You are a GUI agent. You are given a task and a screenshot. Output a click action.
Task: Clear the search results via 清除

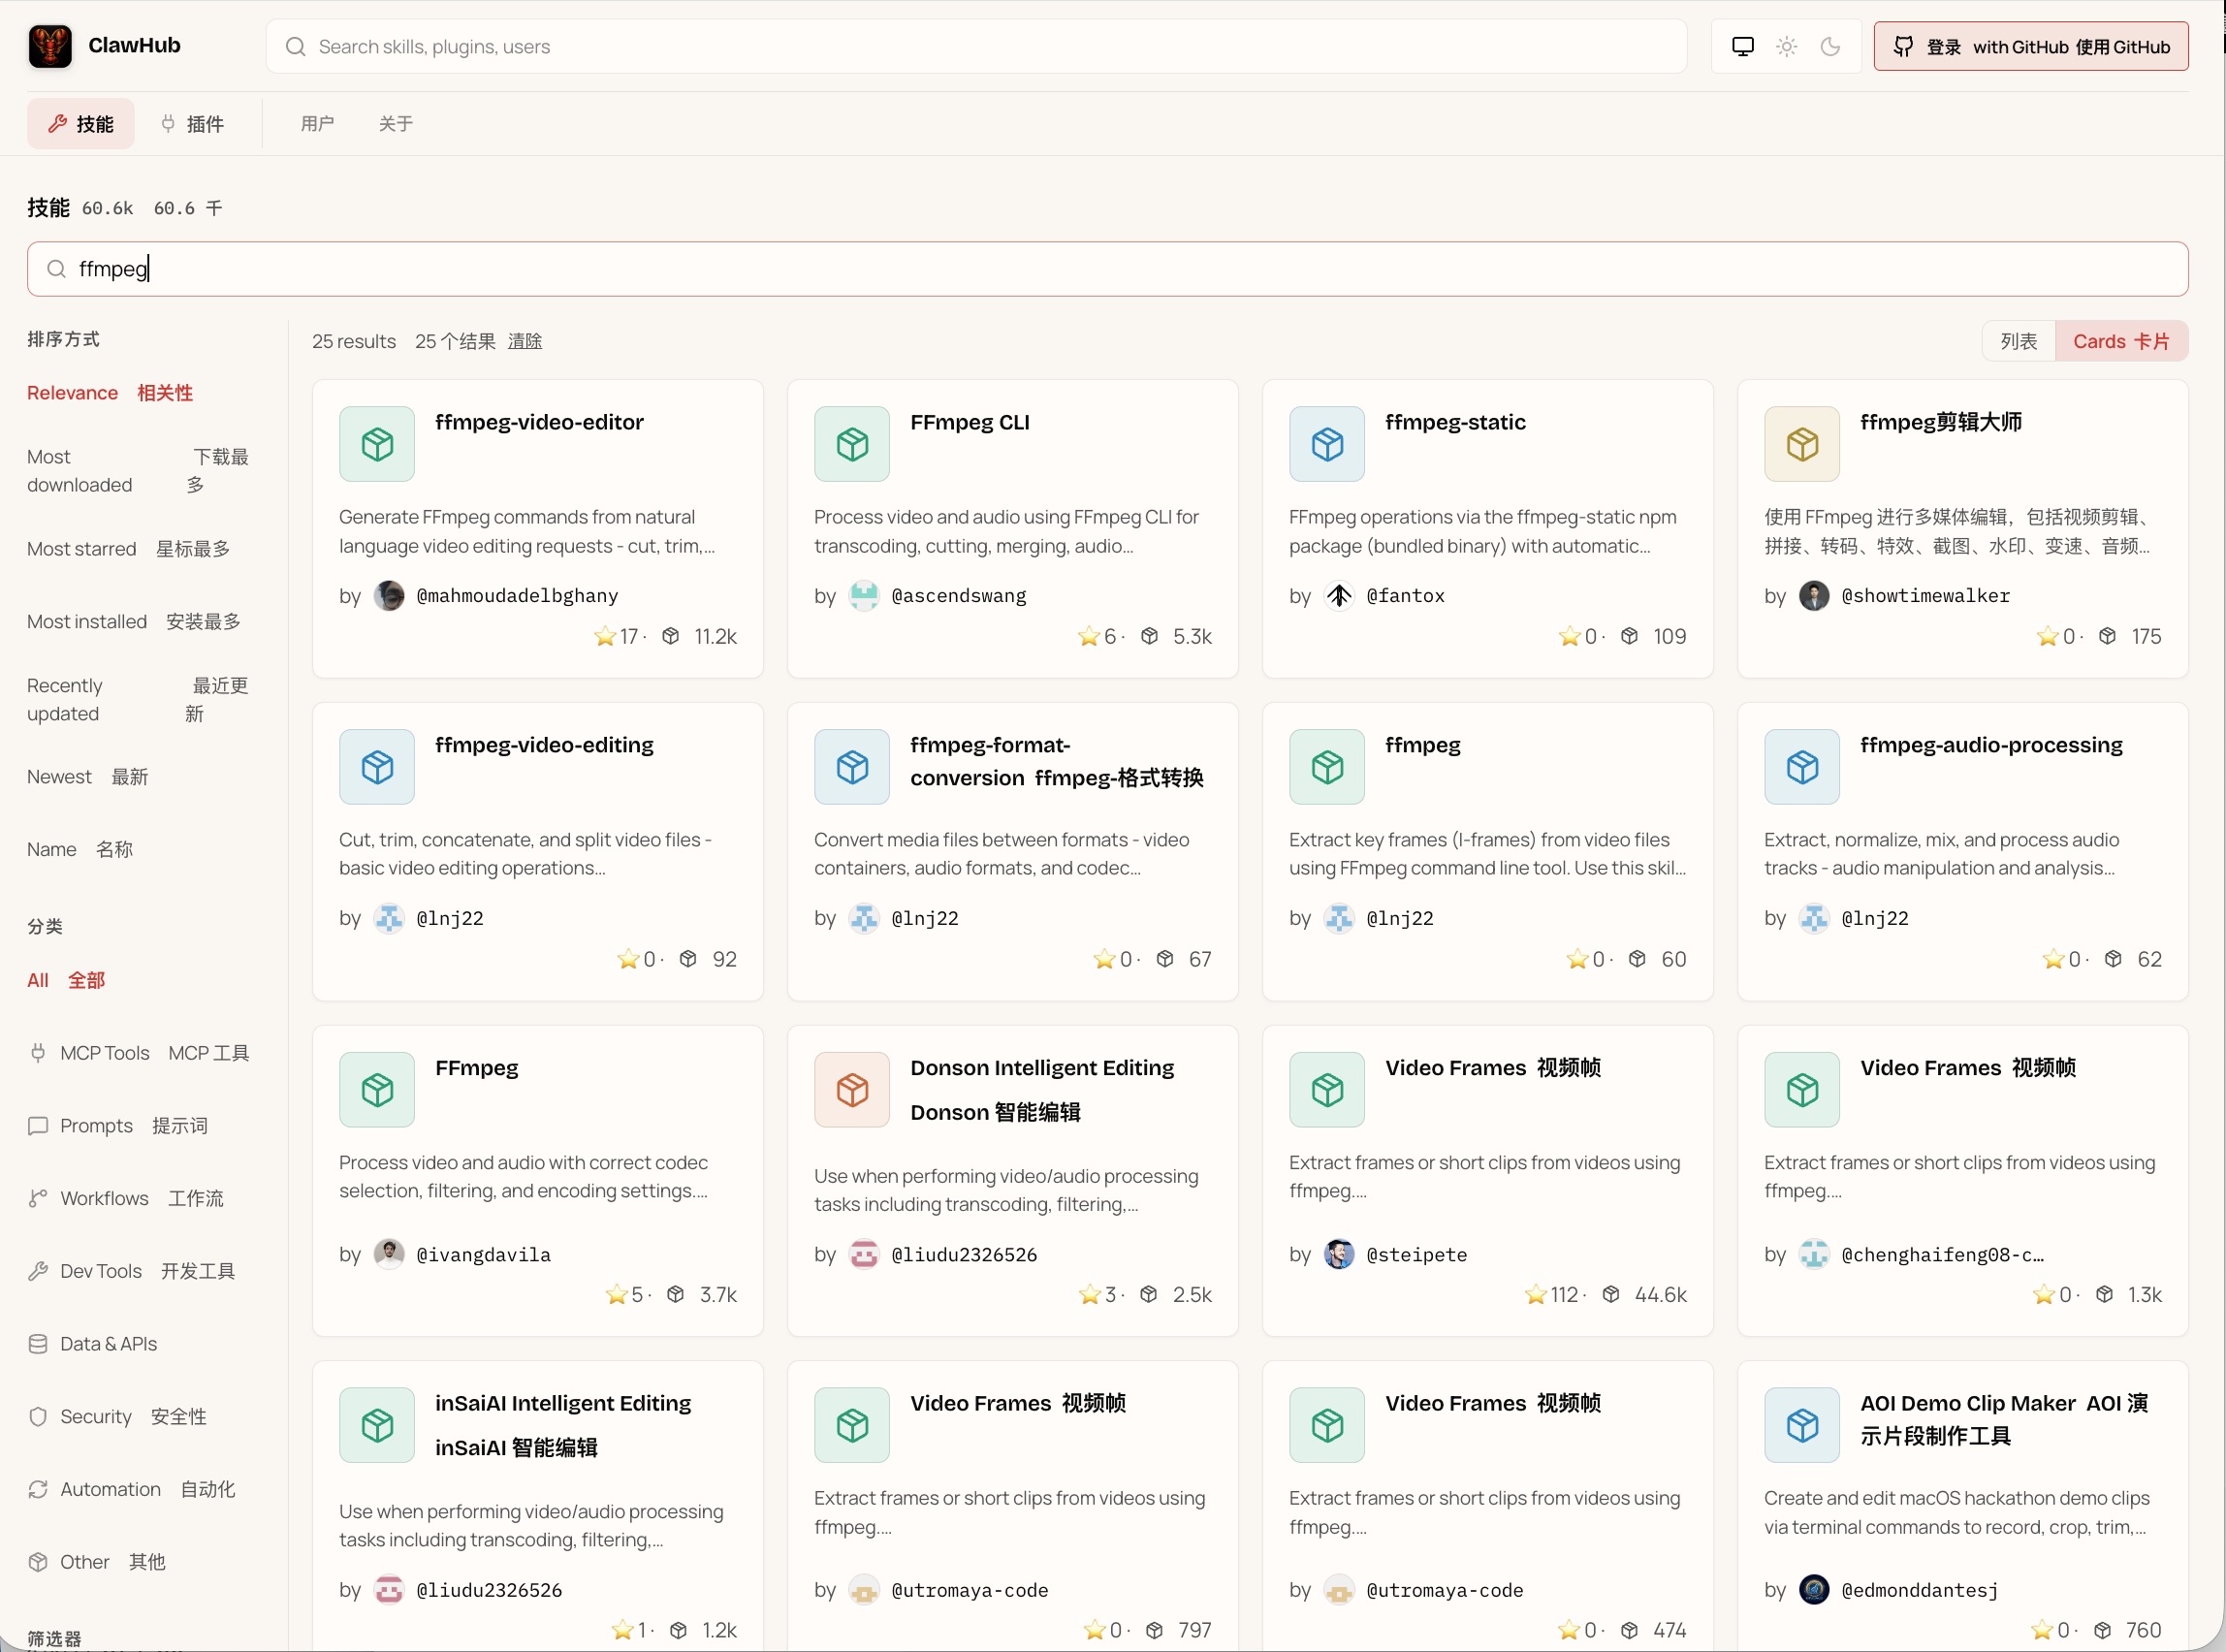coord(525,341)
